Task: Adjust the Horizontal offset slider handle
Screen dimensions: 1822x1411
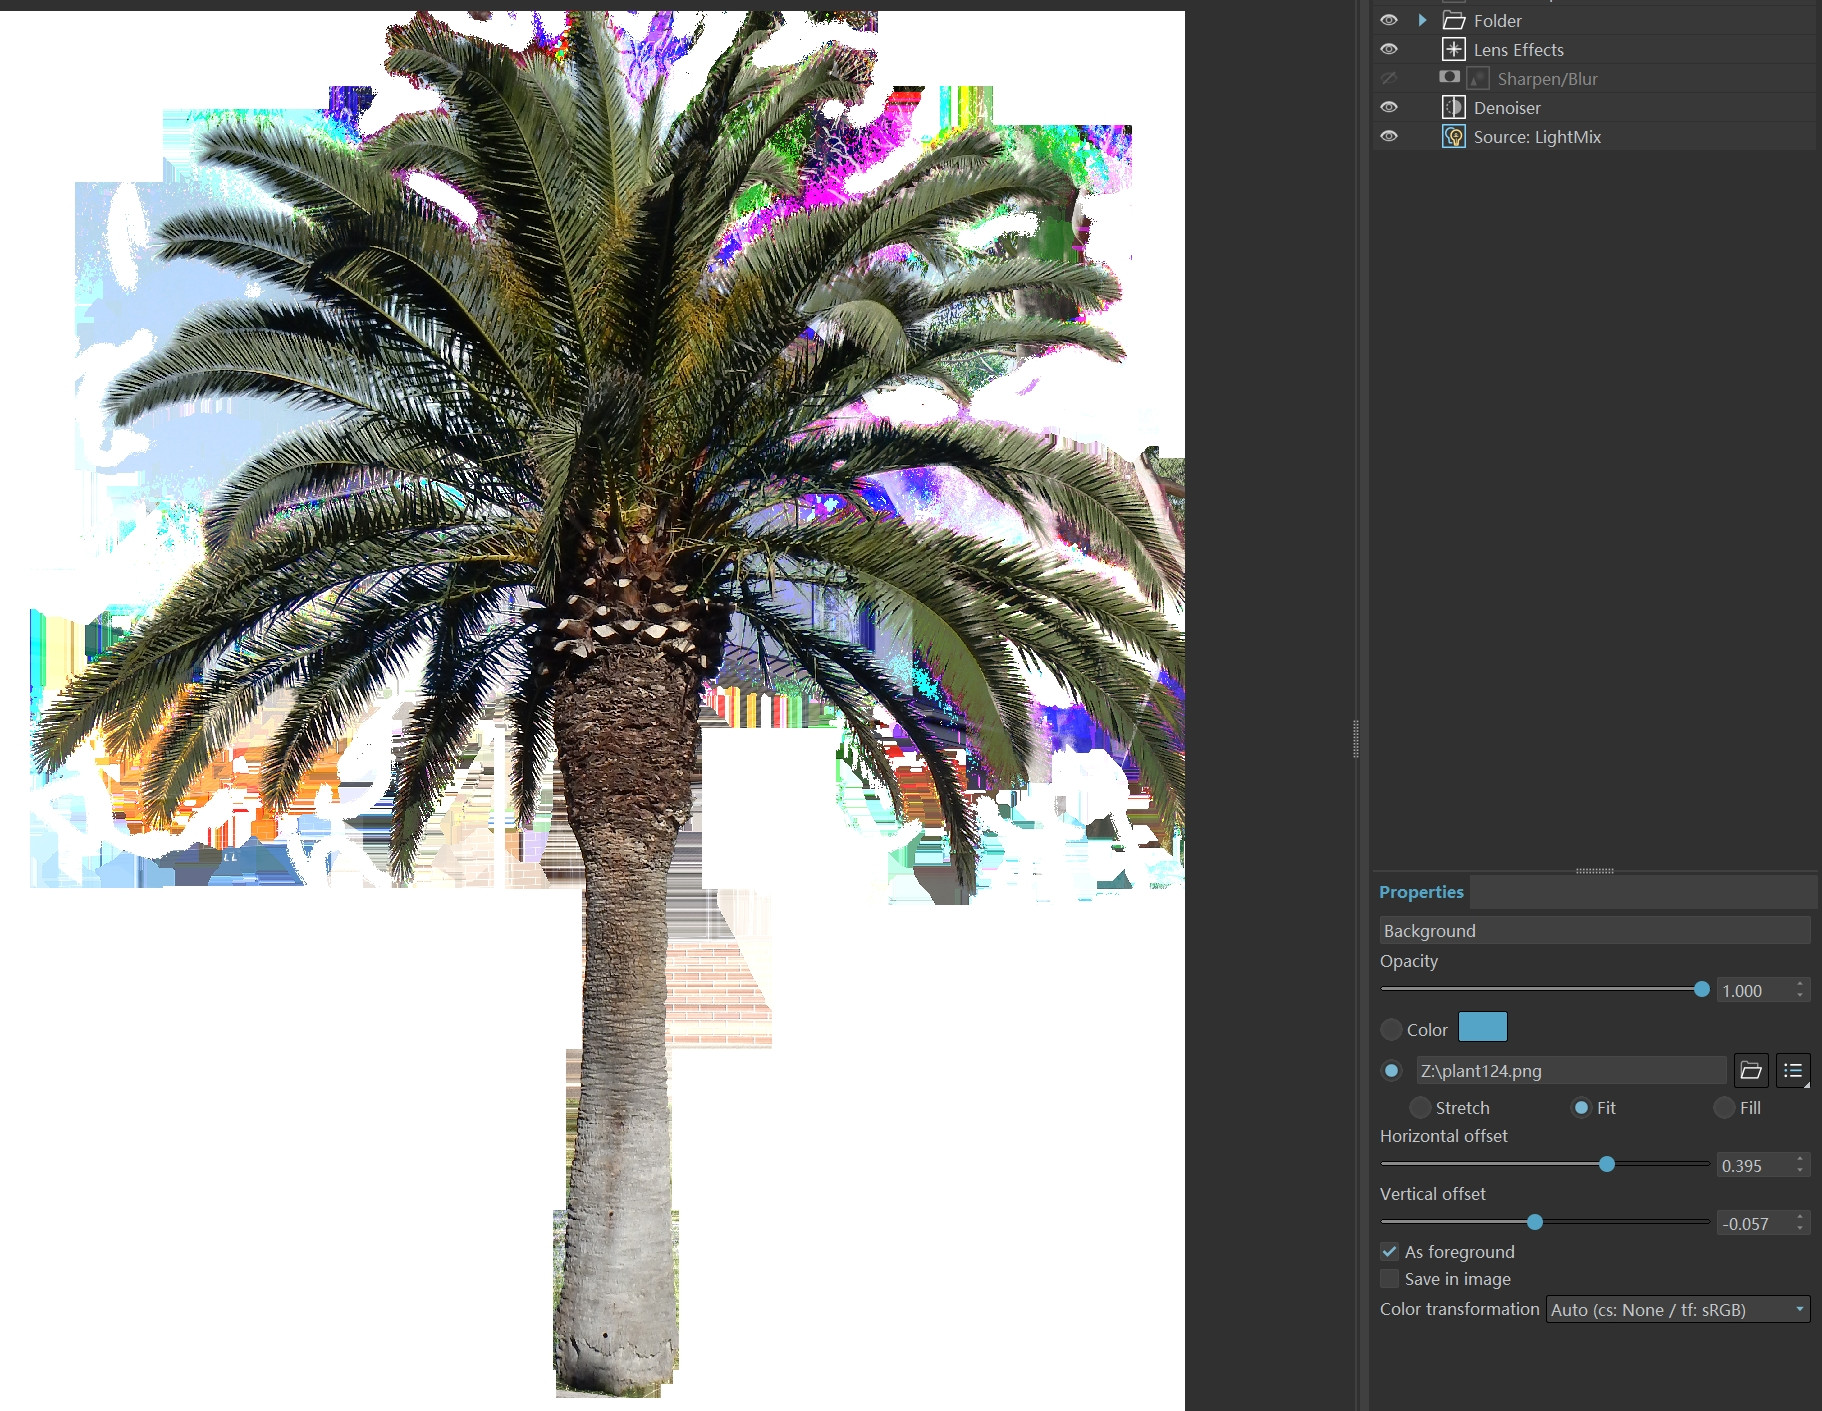Action: click(x=1607, y=1164)
